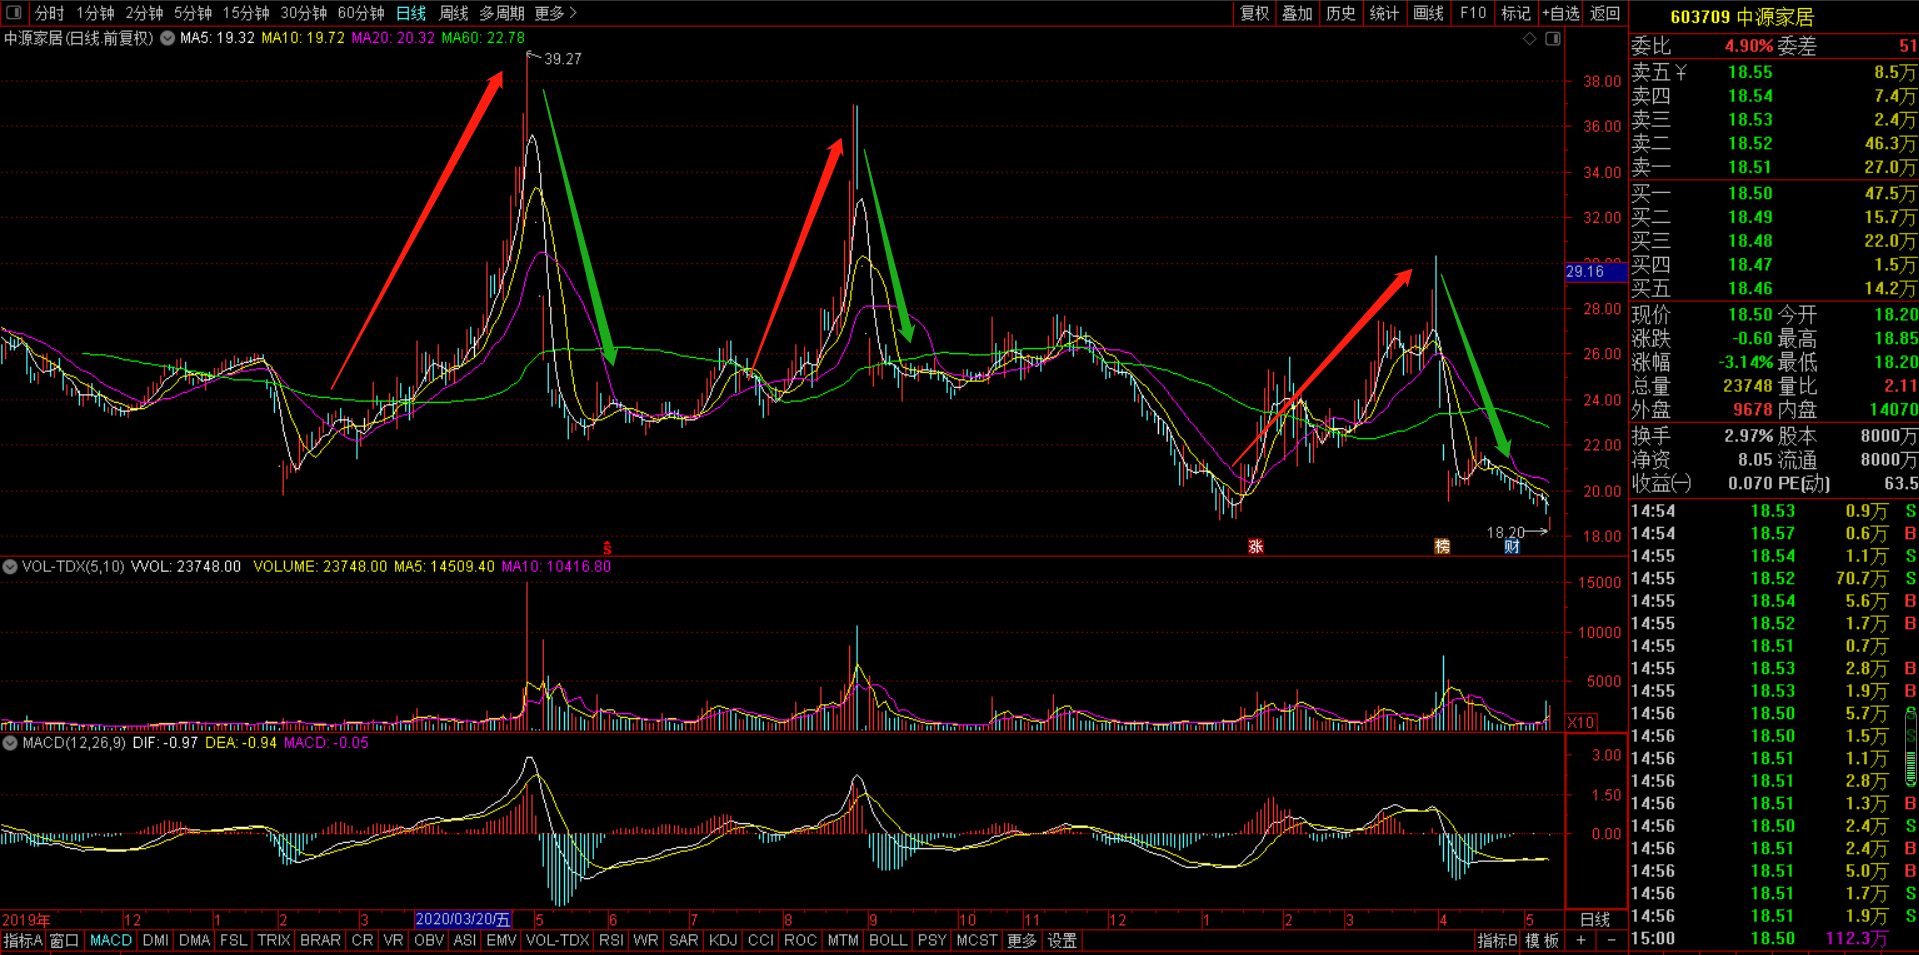Screen dimensions: 1919x955
Task: Click the +自选 add to watchlist button
Action: coord(1561,13)
